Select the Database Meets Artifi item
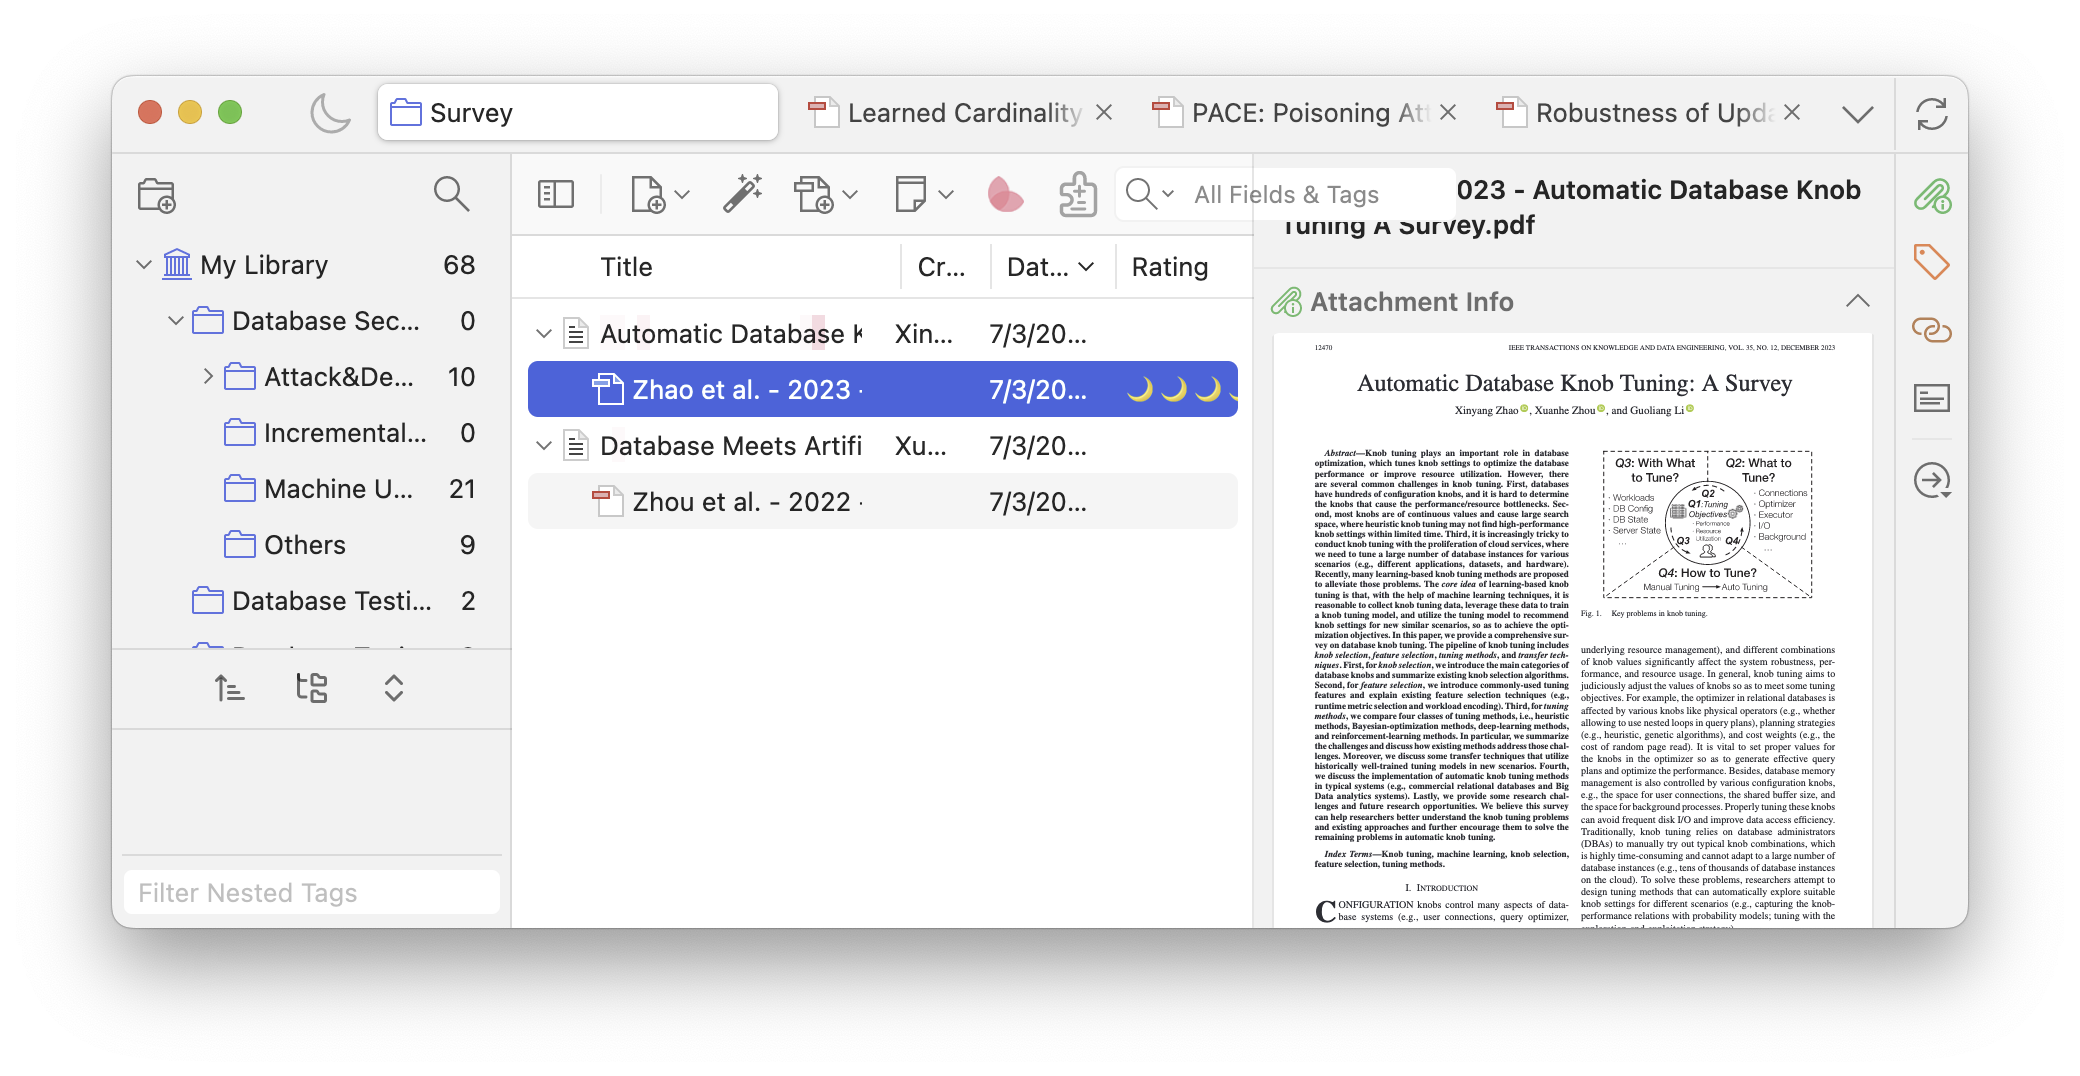2080x1076 pixels. [x=883, y=445]
